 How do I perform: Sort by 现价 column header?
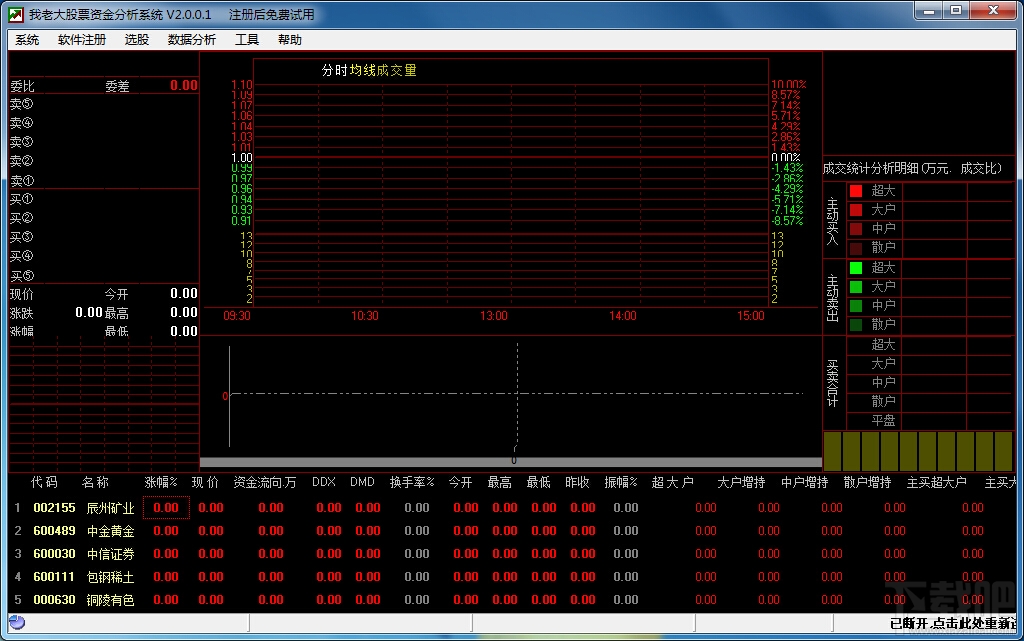click(205, 482)
